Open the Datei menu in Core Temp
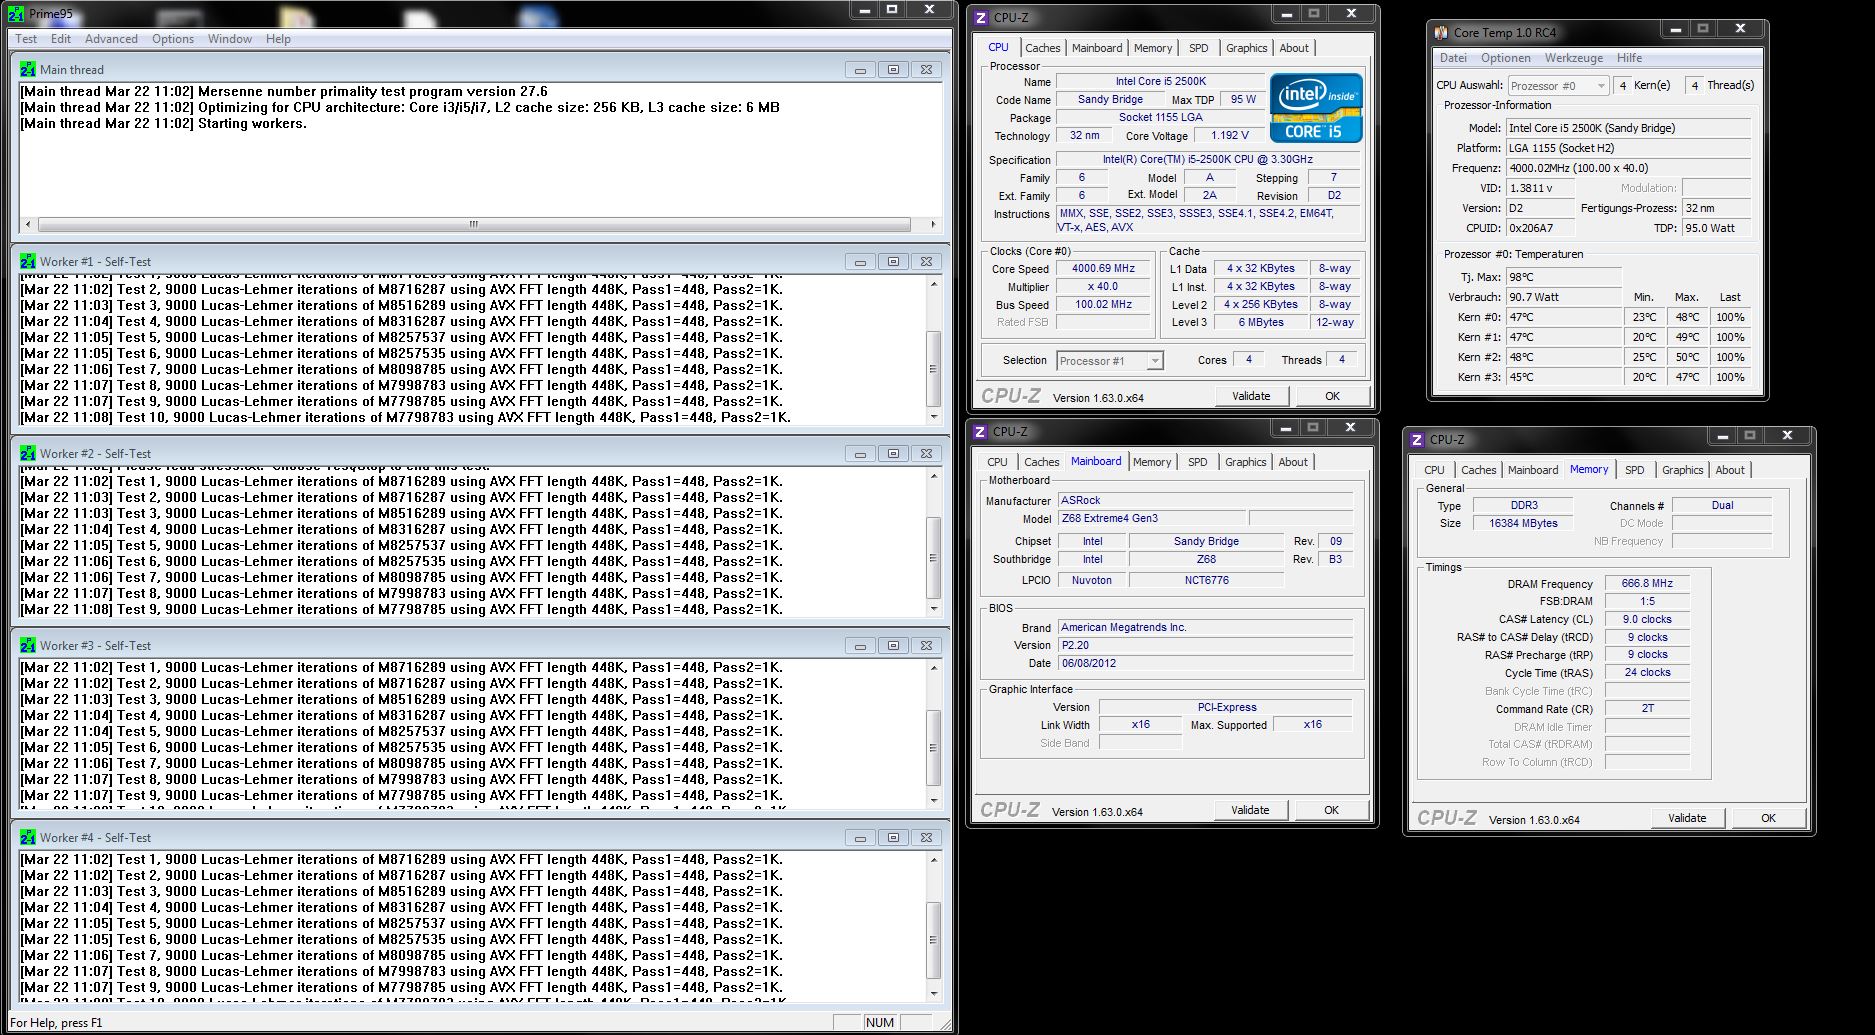1875x1035 pixels. (1453, 58)
